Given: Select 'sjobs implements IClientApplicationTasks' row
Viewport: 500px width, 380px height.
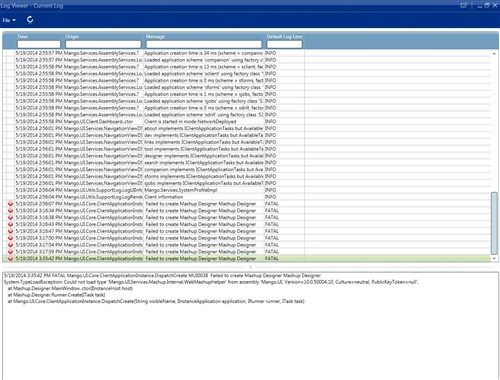Looking at the screenshot, I should (247, 183).
